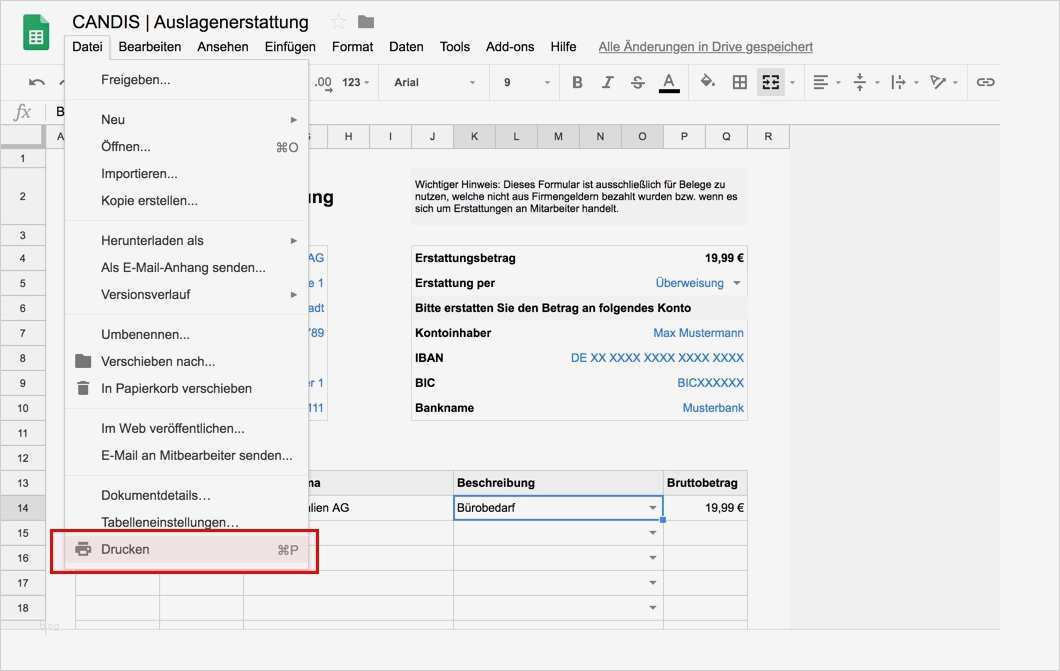The image size is (1060, 671).
Task: Open the Bearbeiten menu
Action: click(149, 47)
